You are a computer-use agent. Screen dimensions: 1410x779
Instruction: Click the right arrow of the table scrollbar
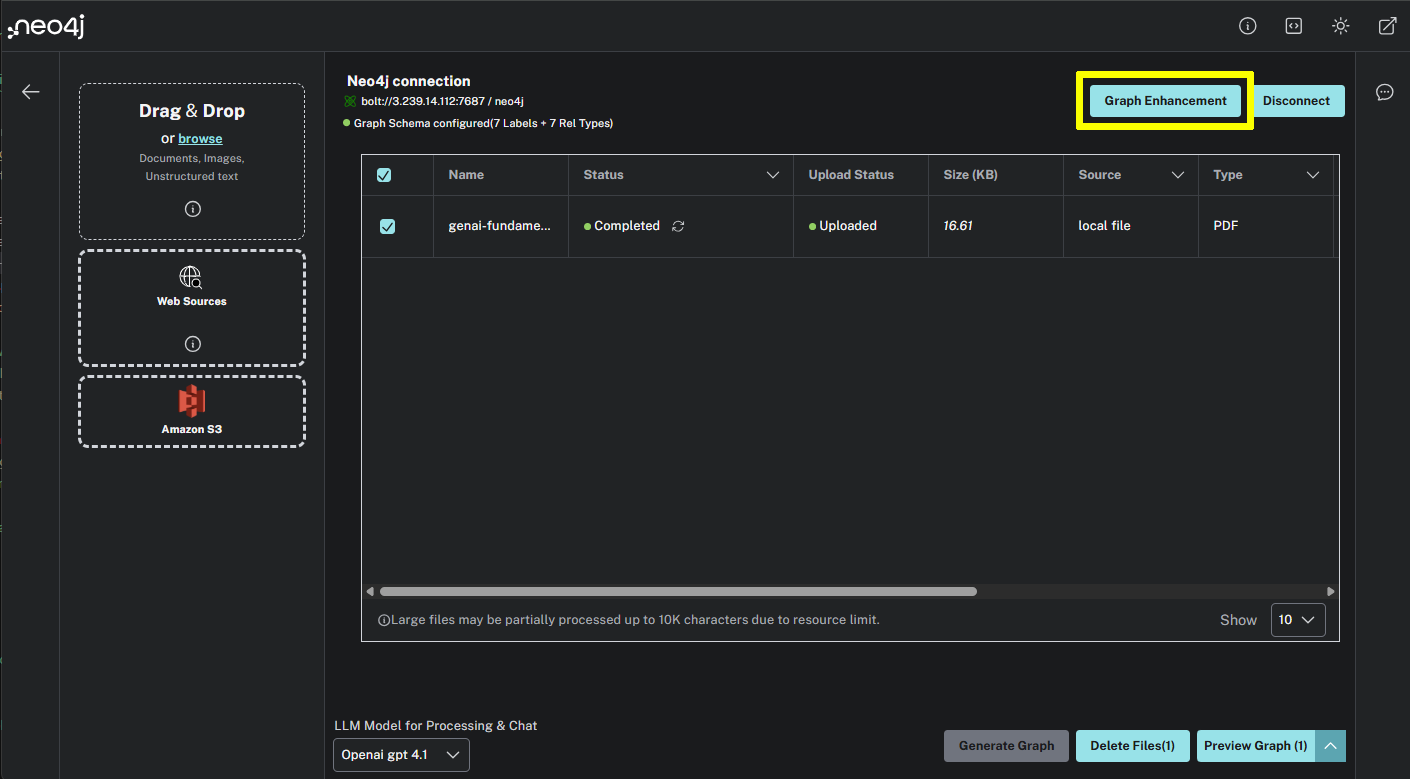(x=1331, y=591)
